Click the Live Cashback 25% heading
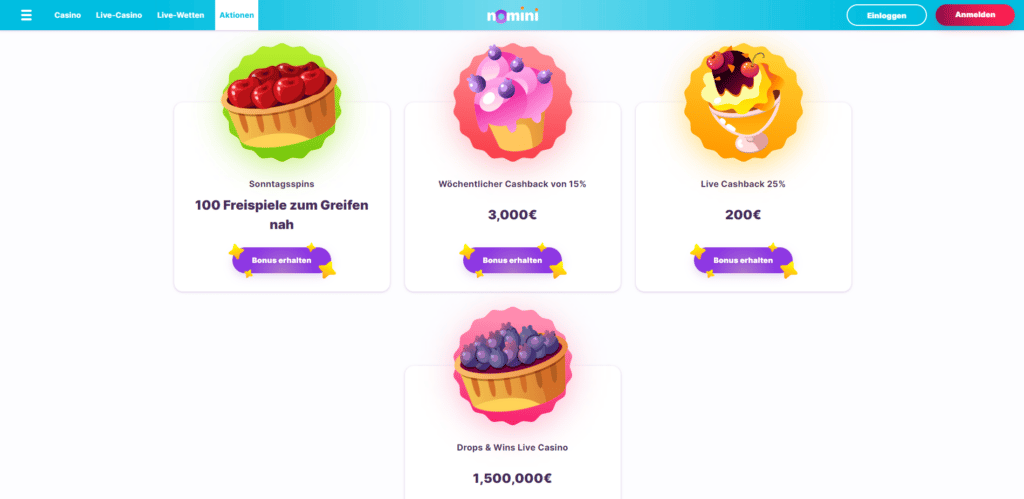The image size is (1024, 499). pos(743,184)
